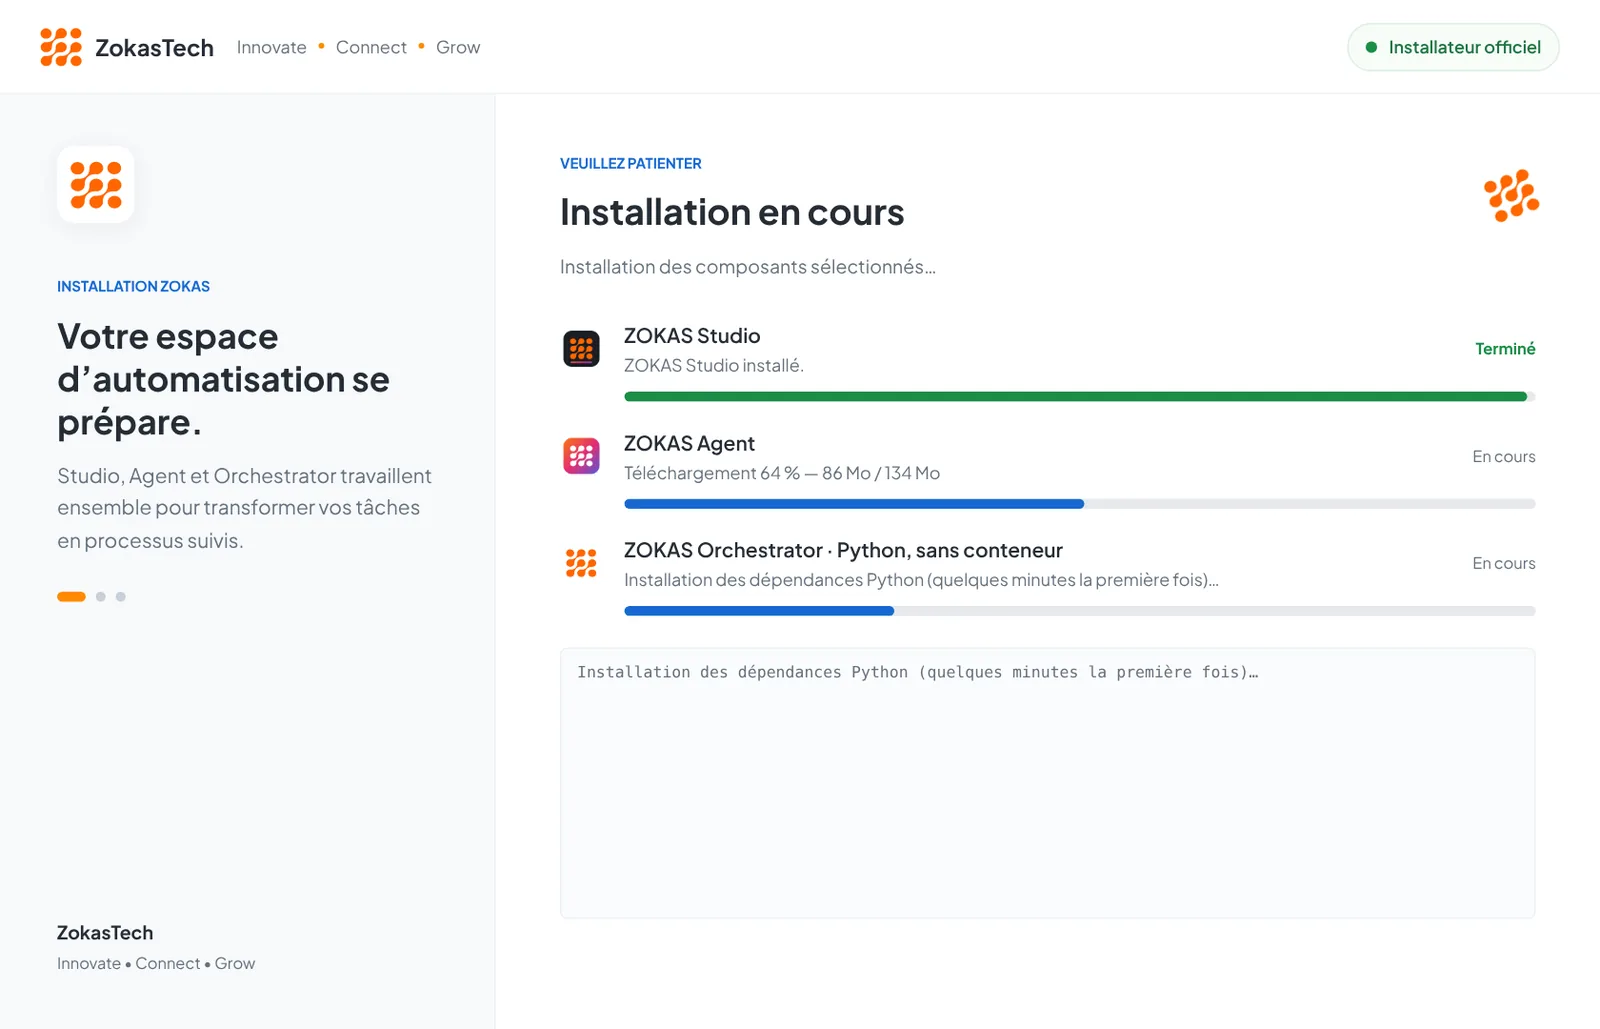1600x1029 pixels.
Task: Click the ZOKAS Studio installé. text
Action: pos(714,366)
